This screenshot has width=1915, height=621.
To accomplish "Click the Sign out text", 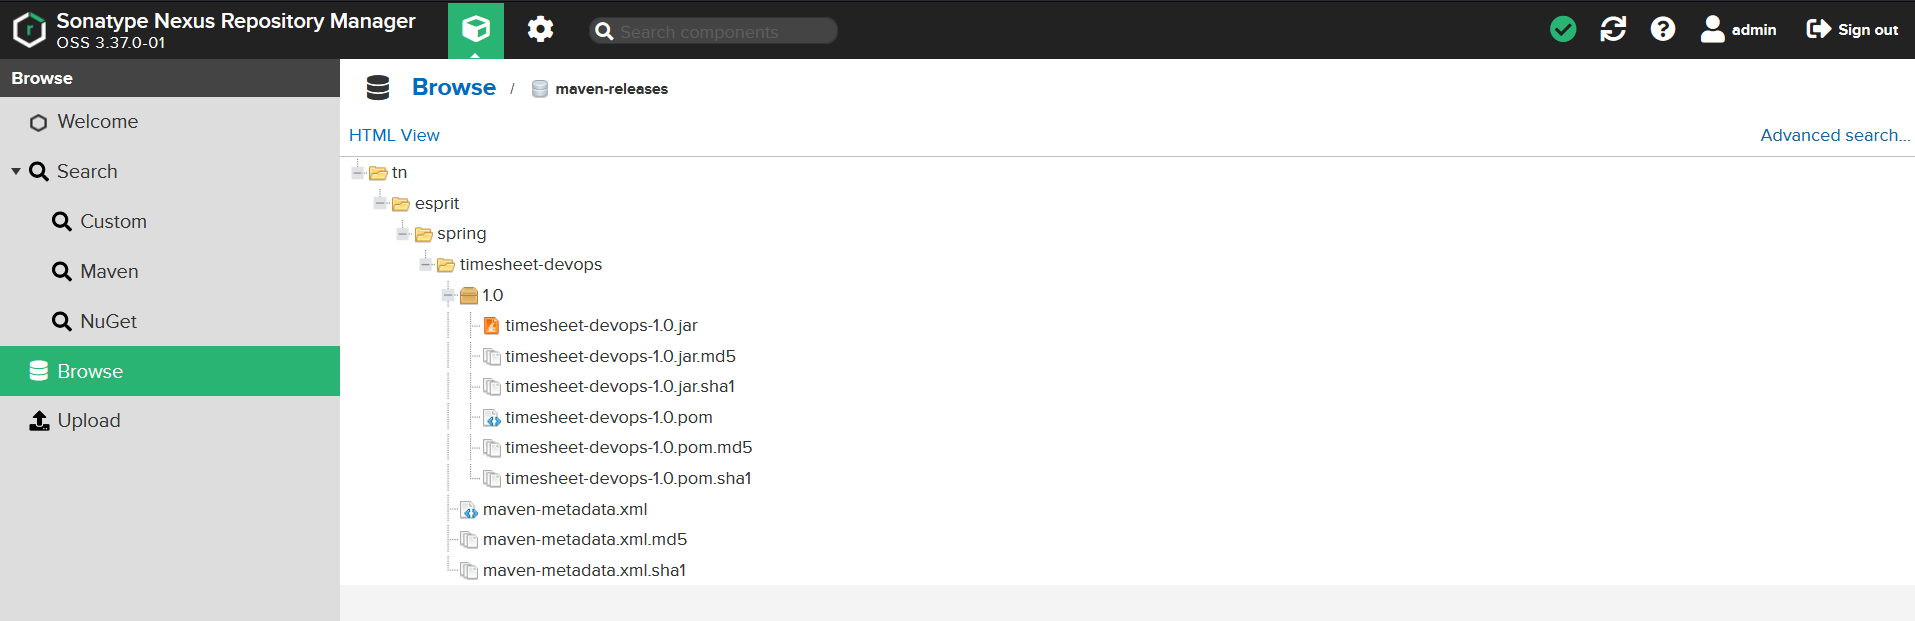I will coord(1868,30).
